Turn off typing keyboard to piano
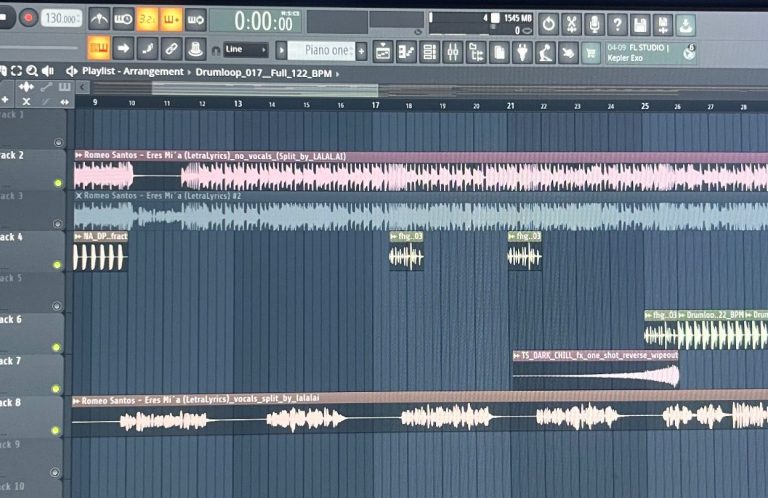Image resolution: width=768 pixels, height=498 pixels. [99, 48]
